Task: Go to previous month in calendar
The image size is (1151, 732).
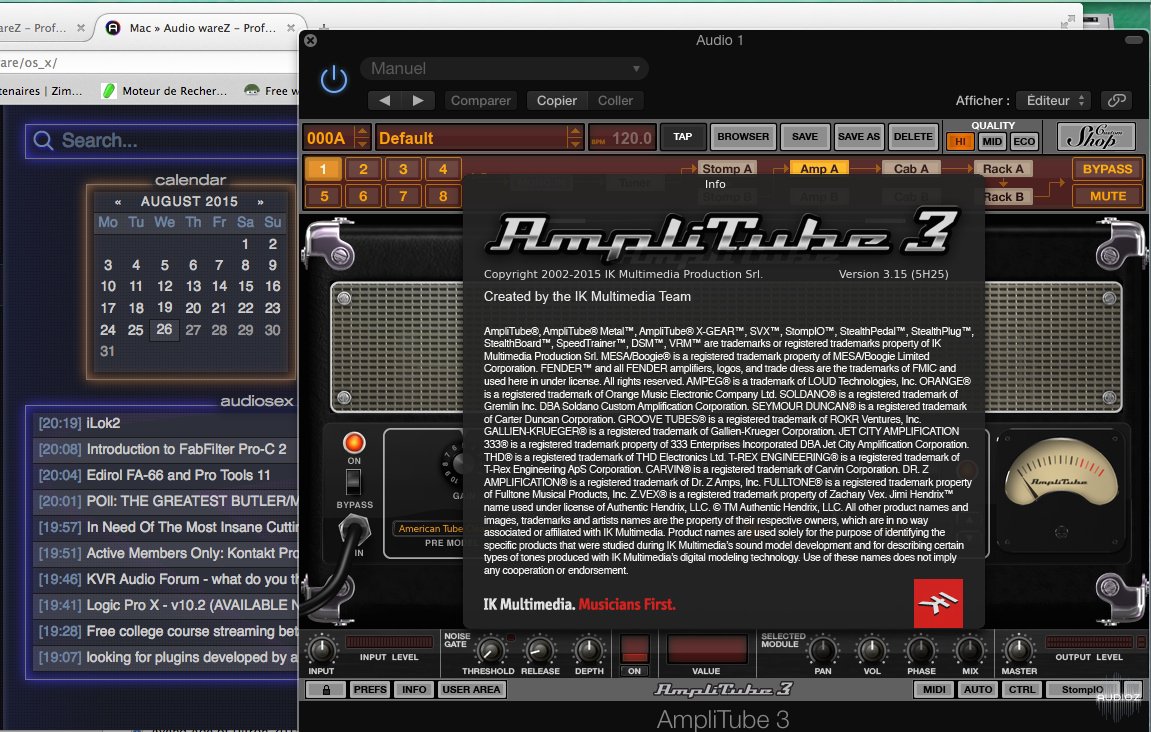Action: point(118,201)
